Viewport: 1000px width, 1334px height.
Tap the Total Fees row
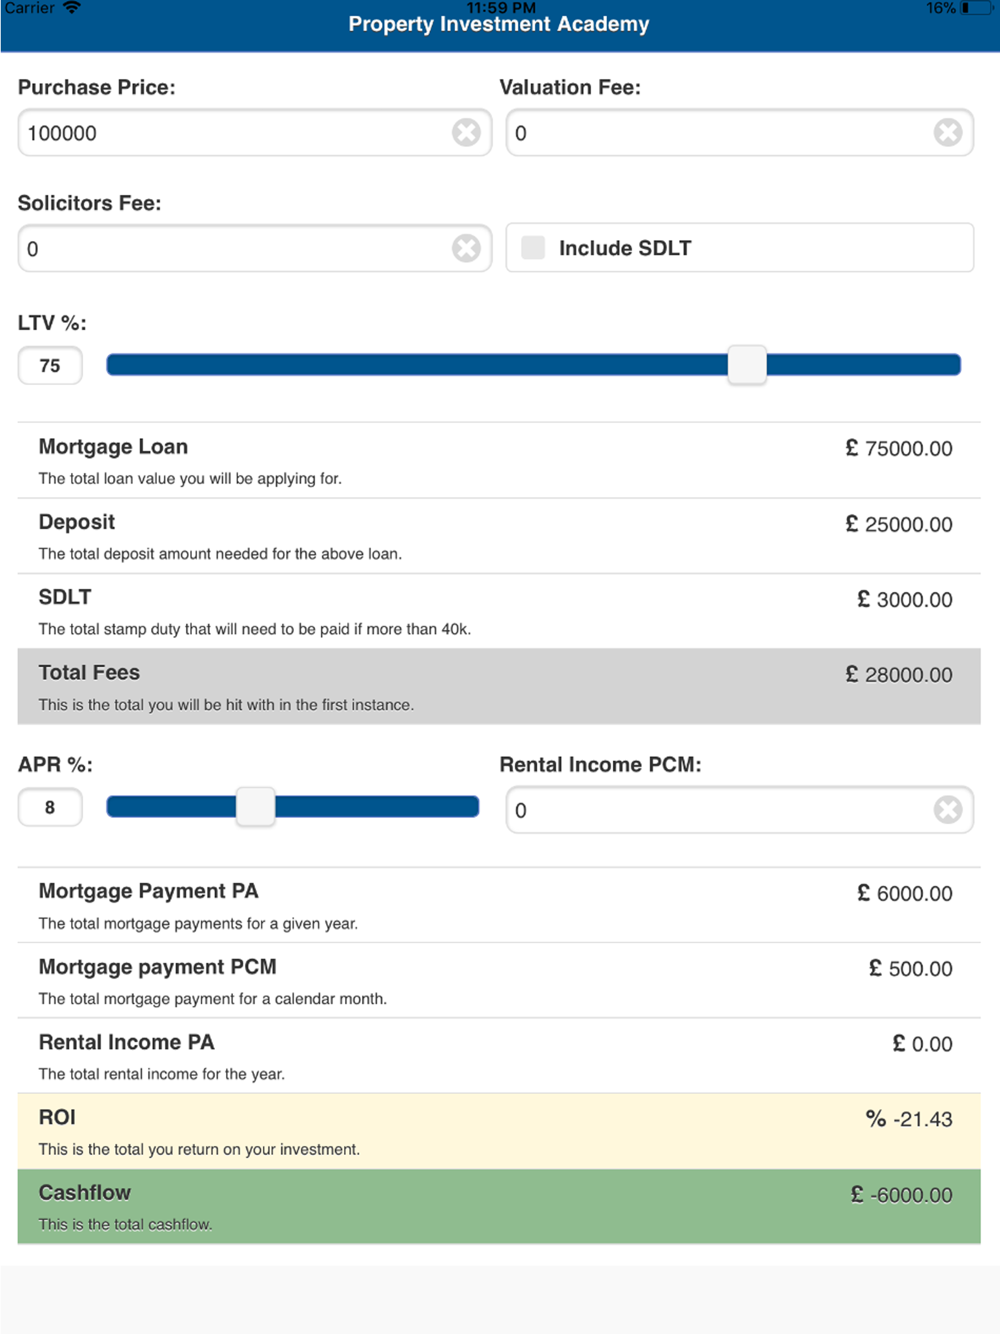tap(498, 686)
